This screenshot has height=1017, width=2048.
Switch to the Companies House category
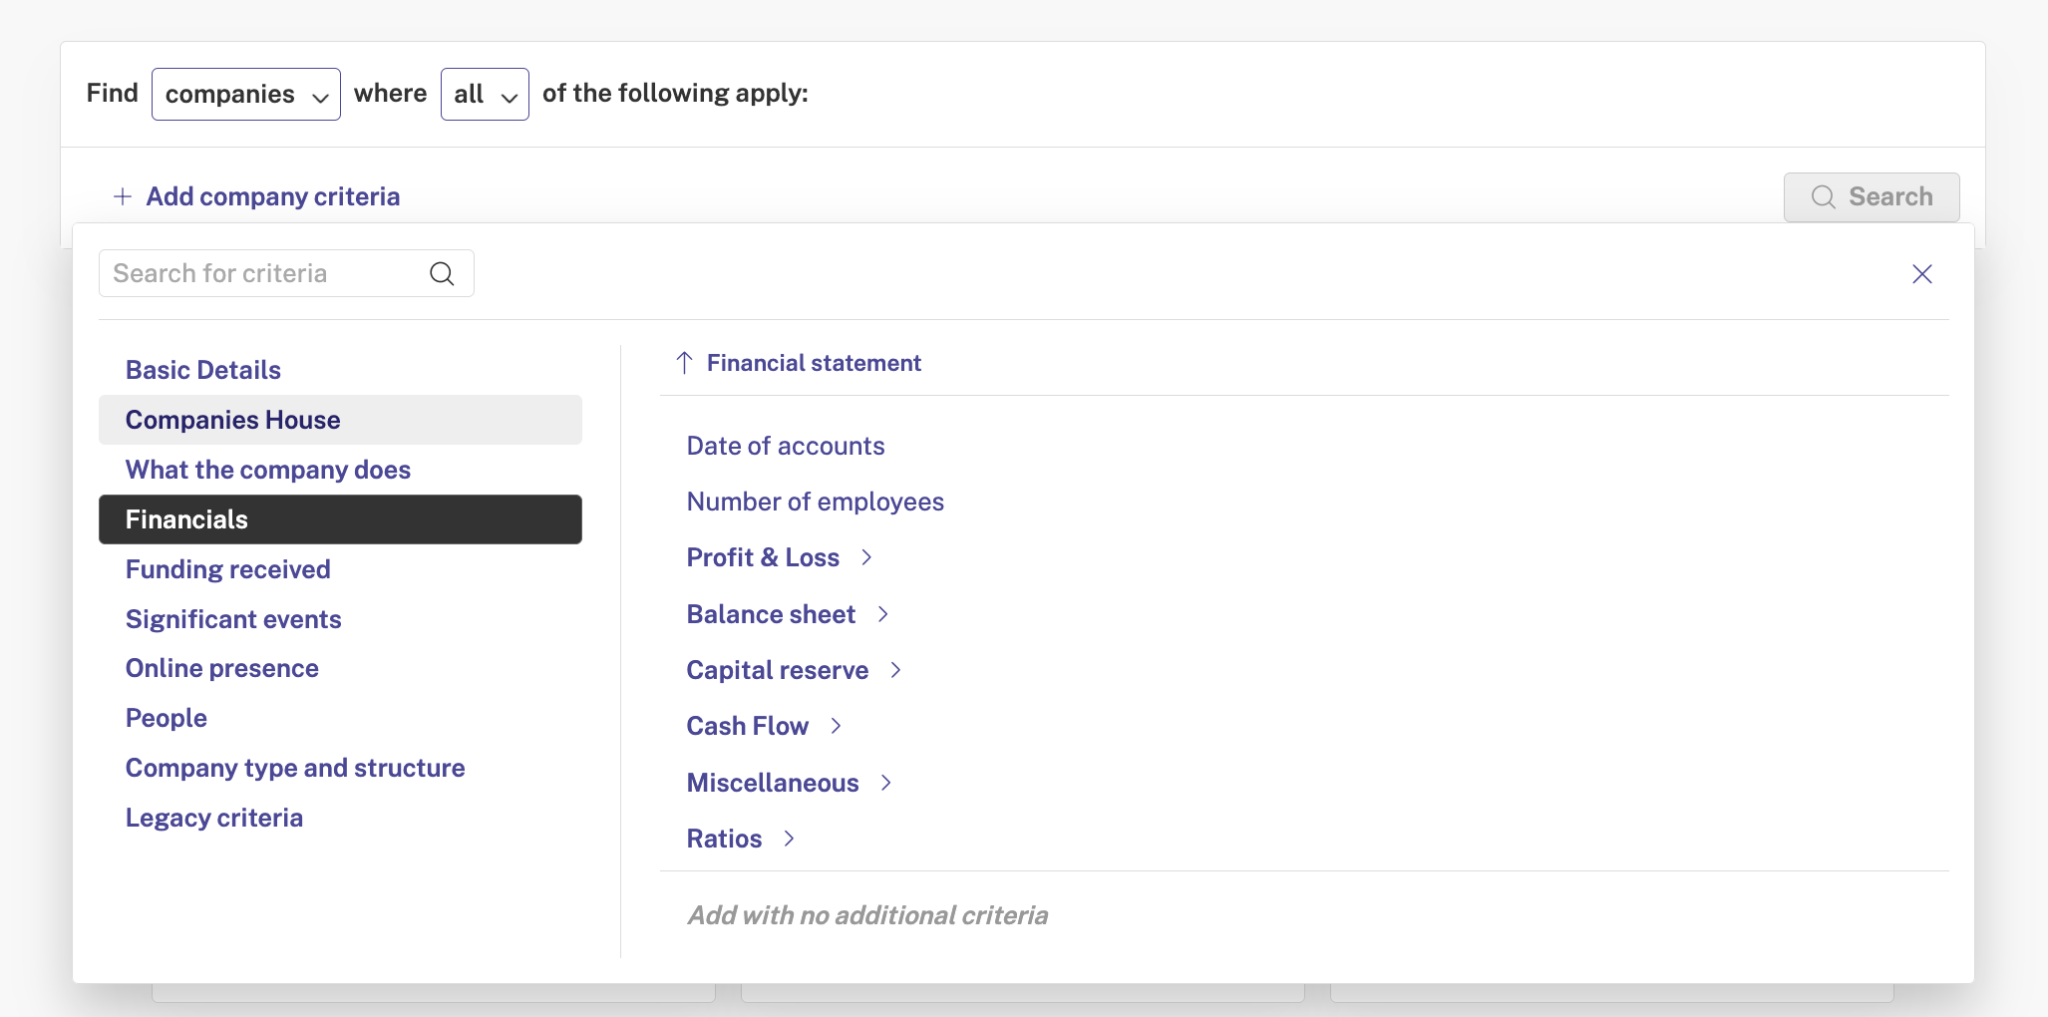(233, 420)
